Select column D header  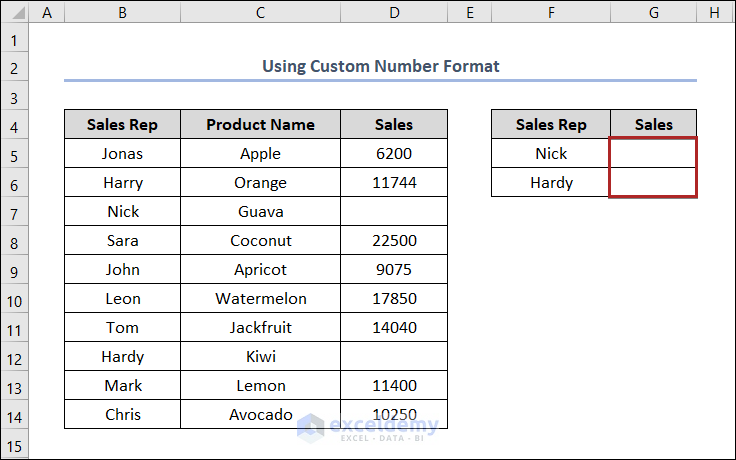[x=394, y=13]
